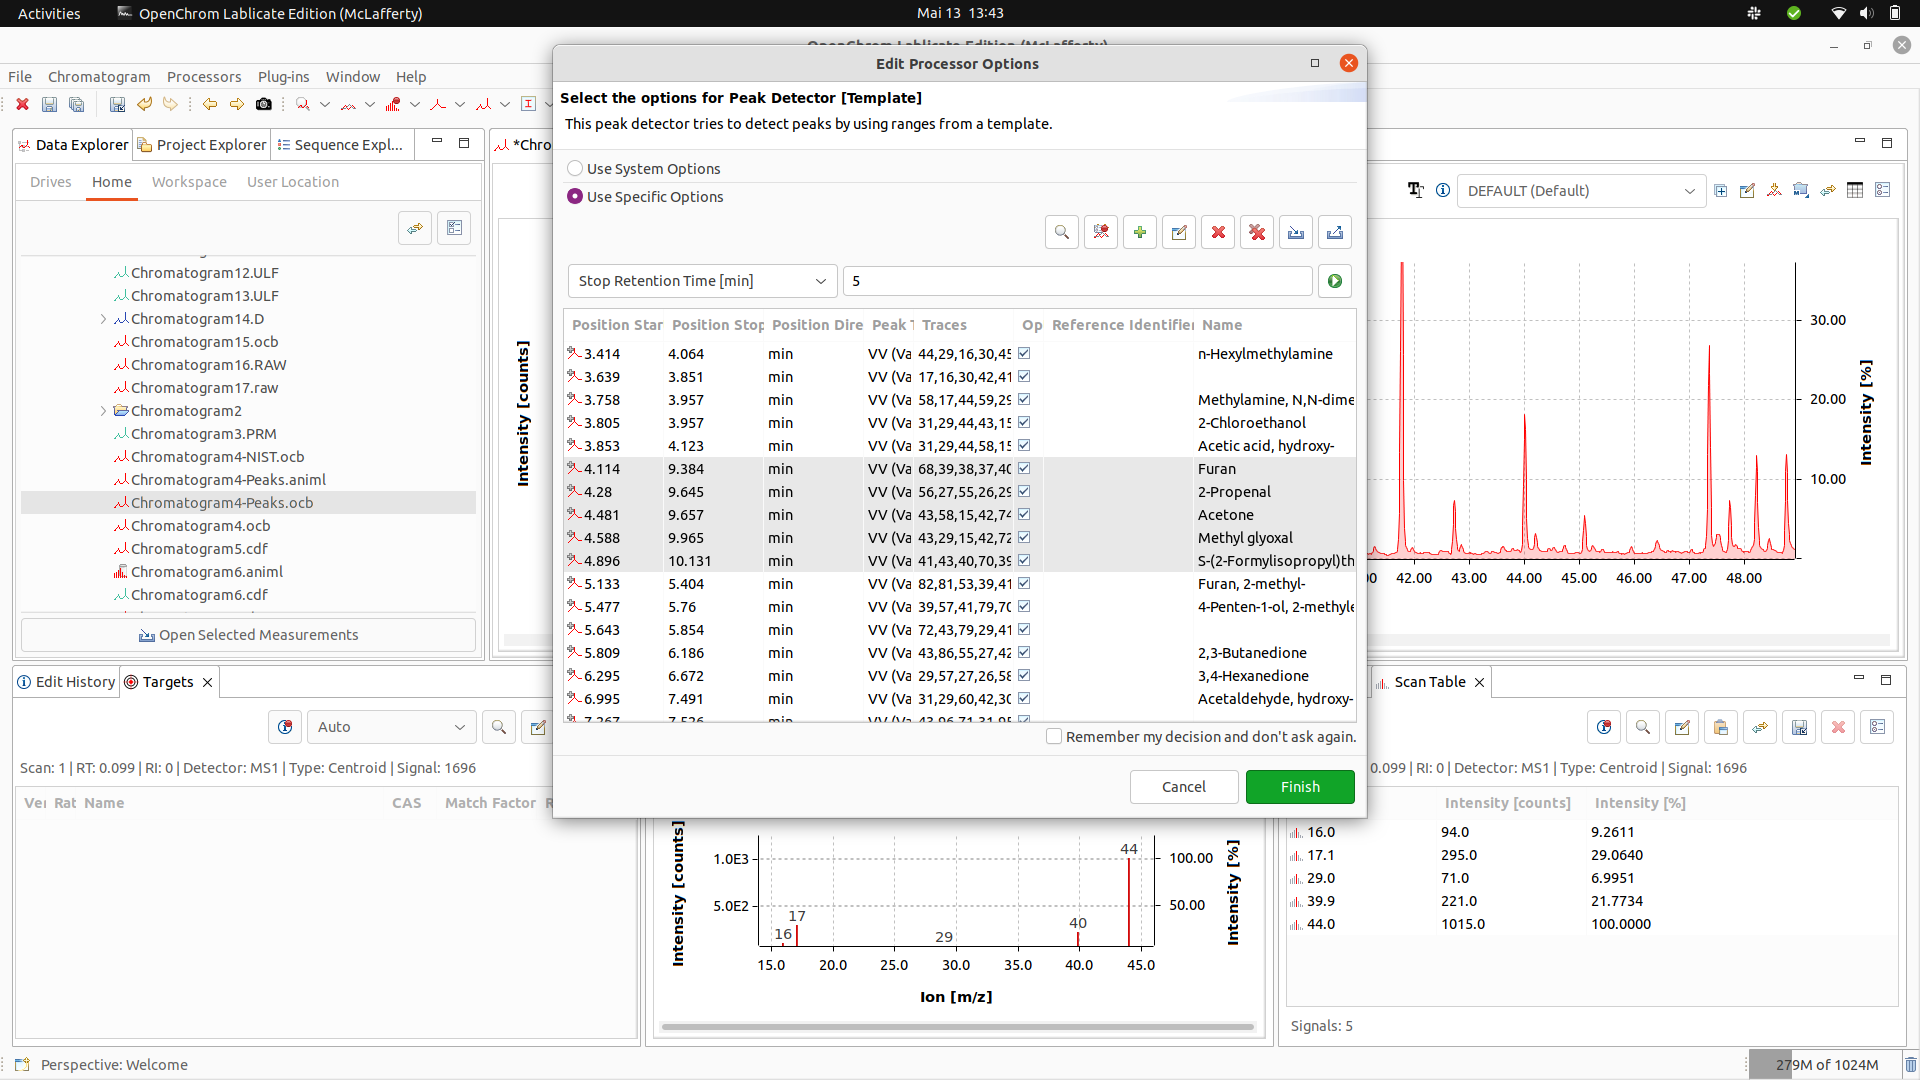This screenshot has width=1920, height=1080.
Task: Import peak ranges using the import icon
Action: (x=1296, y=231)
